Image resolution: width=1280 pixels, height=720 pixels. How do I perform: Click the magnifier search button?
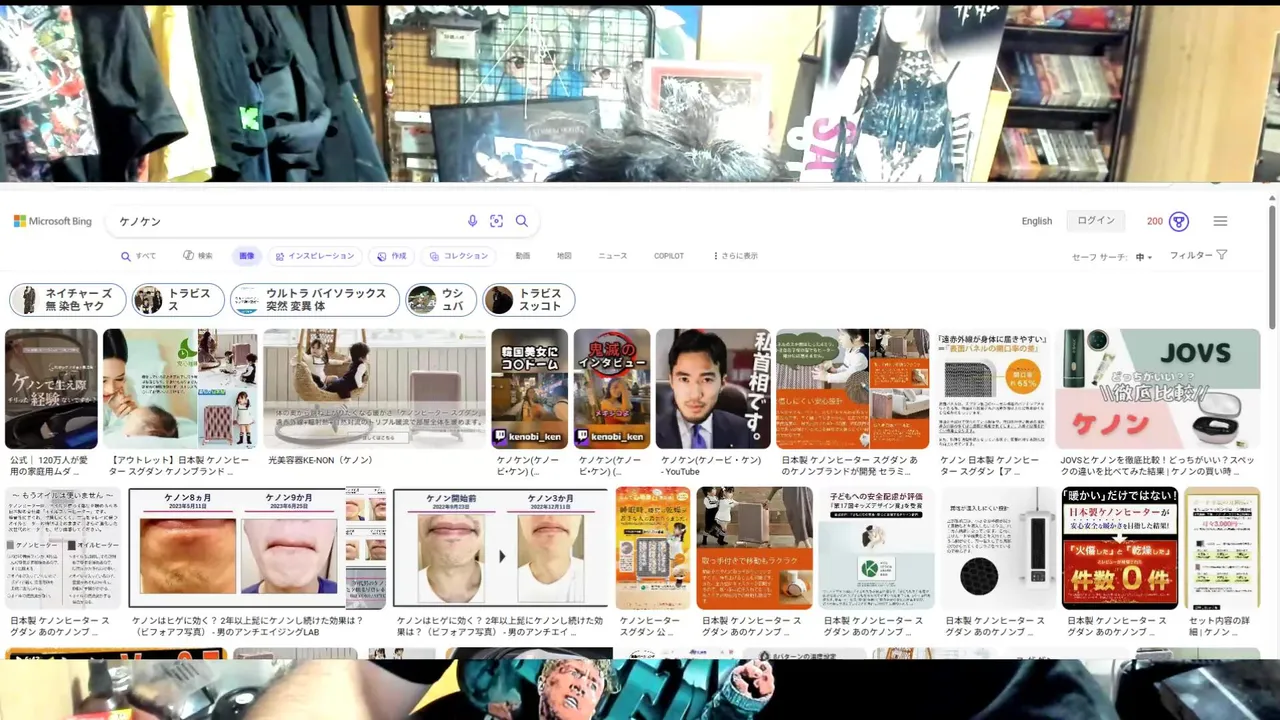[521, 221]
